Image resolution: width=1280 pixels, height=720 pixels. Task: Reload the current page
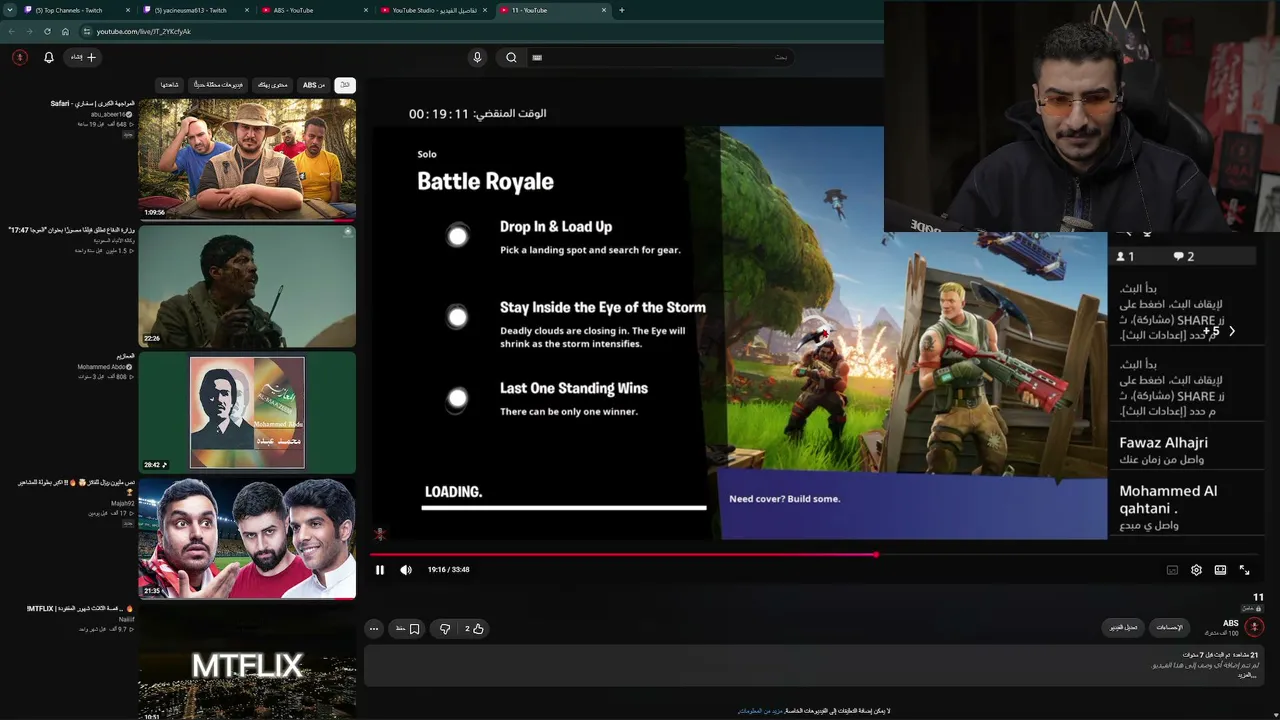(x=47, y=31)
